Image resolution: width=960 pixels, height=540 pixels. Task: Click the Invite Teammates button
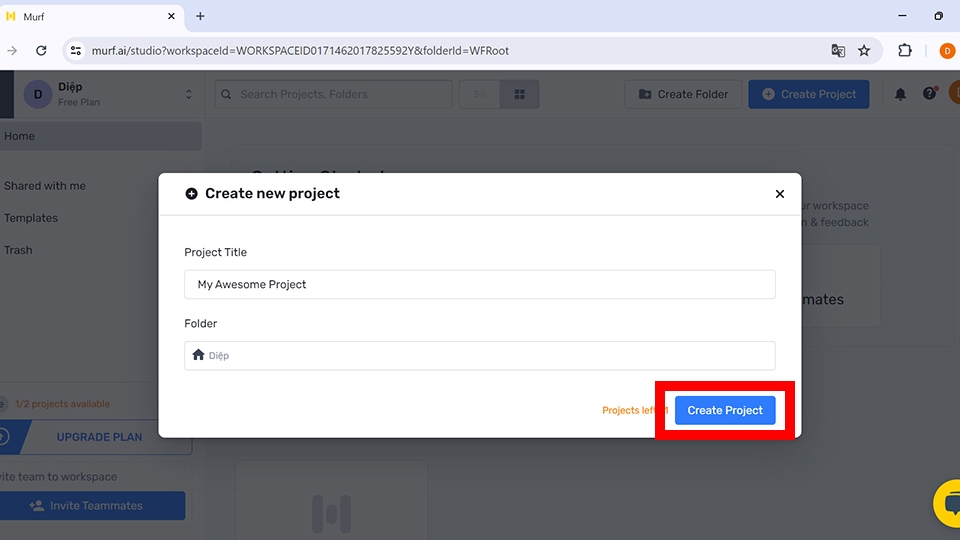click(92, 506)
